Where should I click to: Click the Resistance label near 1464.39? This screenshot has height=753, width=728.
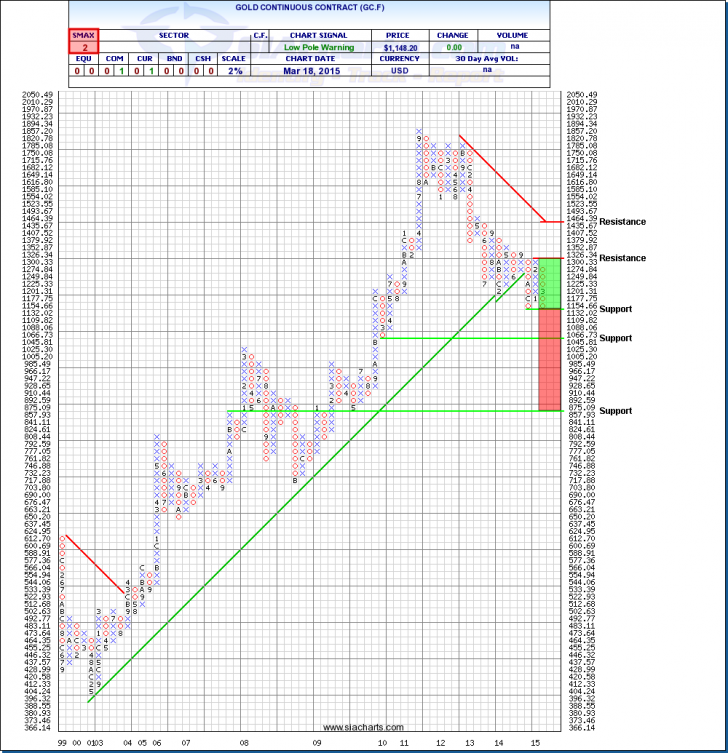pos(622,221)
